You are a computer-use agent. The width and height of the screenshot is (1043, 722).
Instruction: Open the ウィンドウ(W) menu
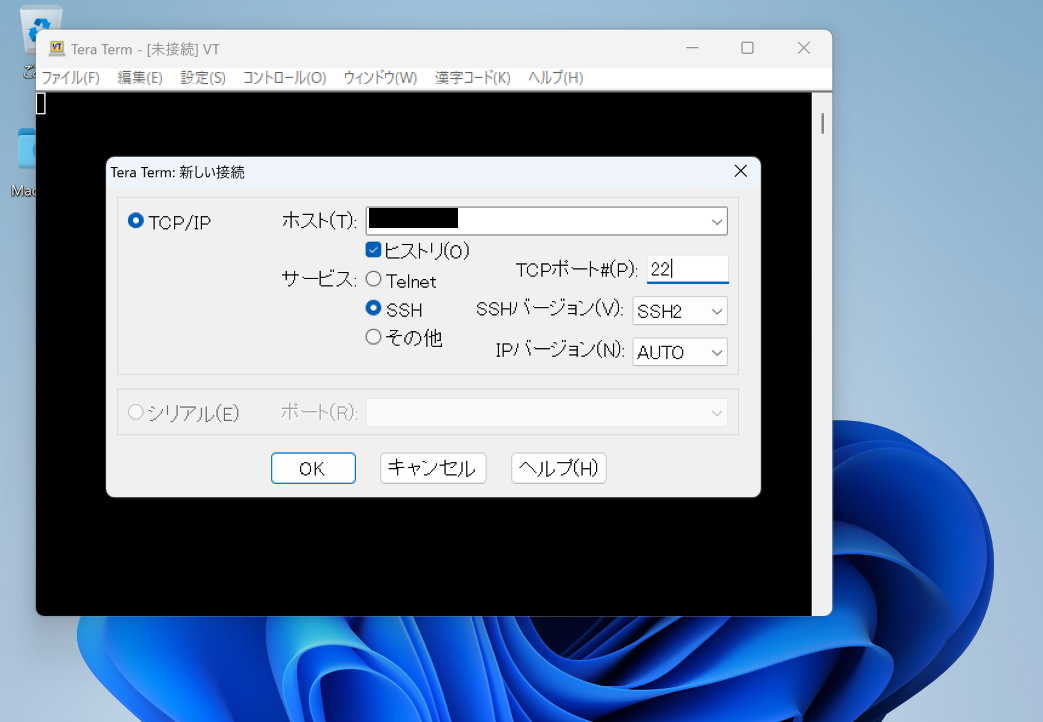point(380,78)
